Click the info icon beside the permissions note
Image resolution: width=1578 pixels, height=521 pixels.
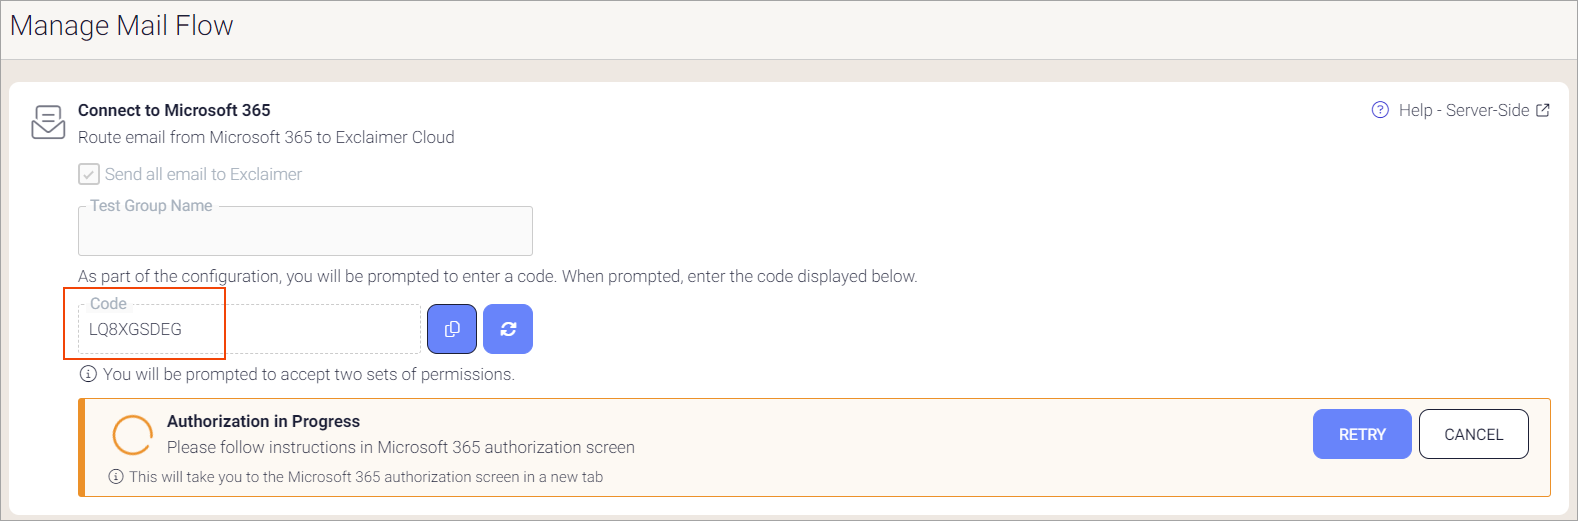[88, 374]
